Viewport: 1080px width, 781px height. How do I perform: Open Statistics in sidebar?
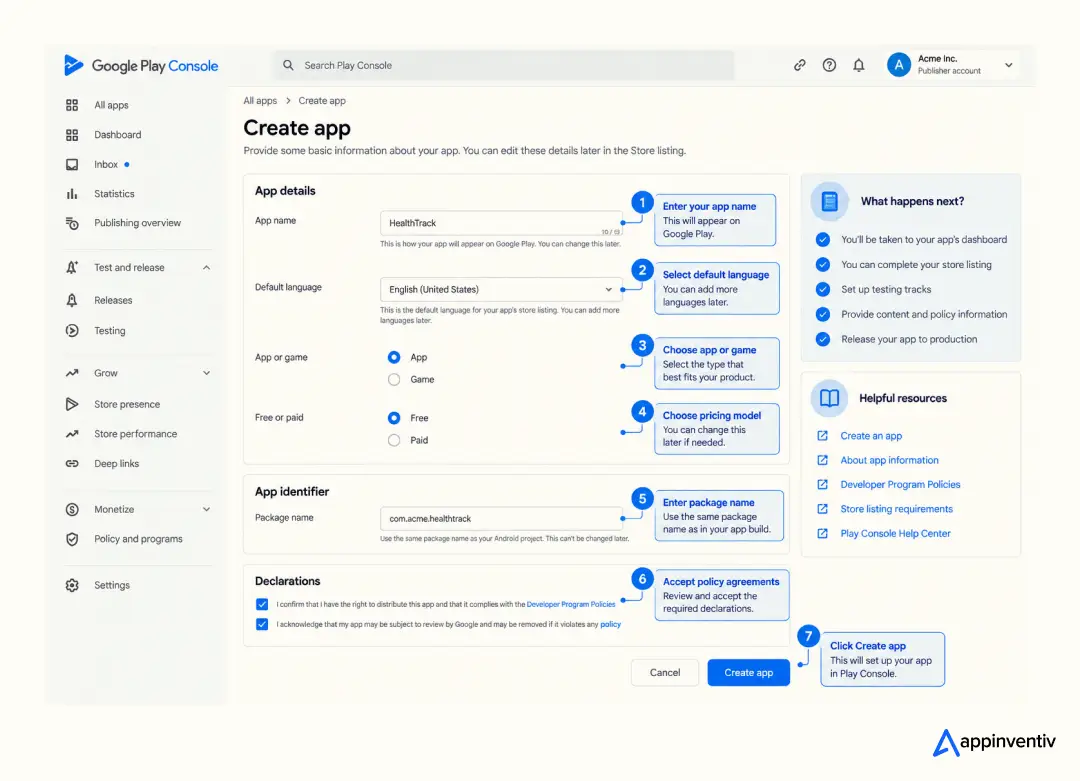(x=114, y=194)
